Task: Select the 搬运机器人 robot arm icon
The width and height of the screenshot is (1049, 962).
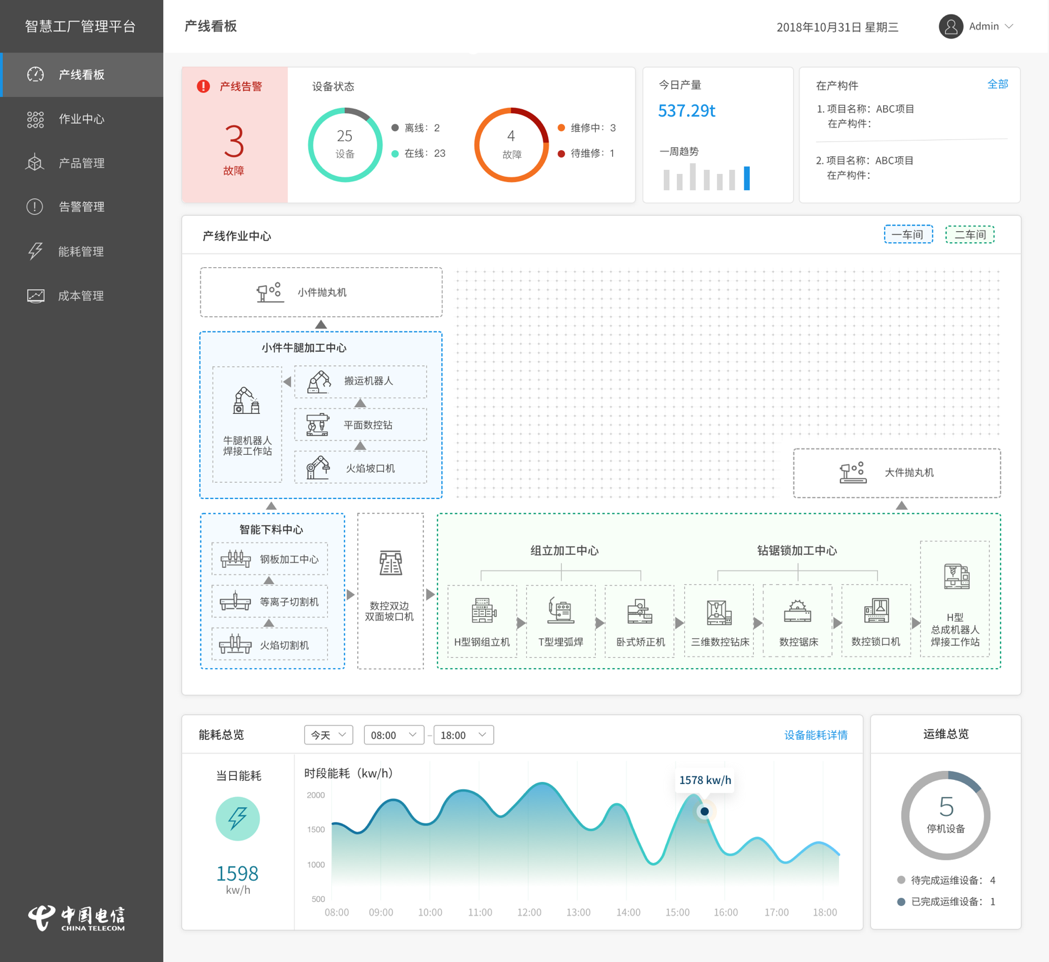Action: click(319, 381)
